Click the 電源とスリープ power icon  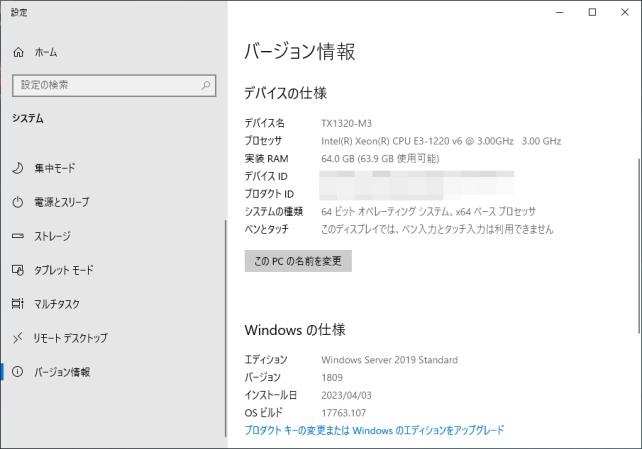click(18, 202)
